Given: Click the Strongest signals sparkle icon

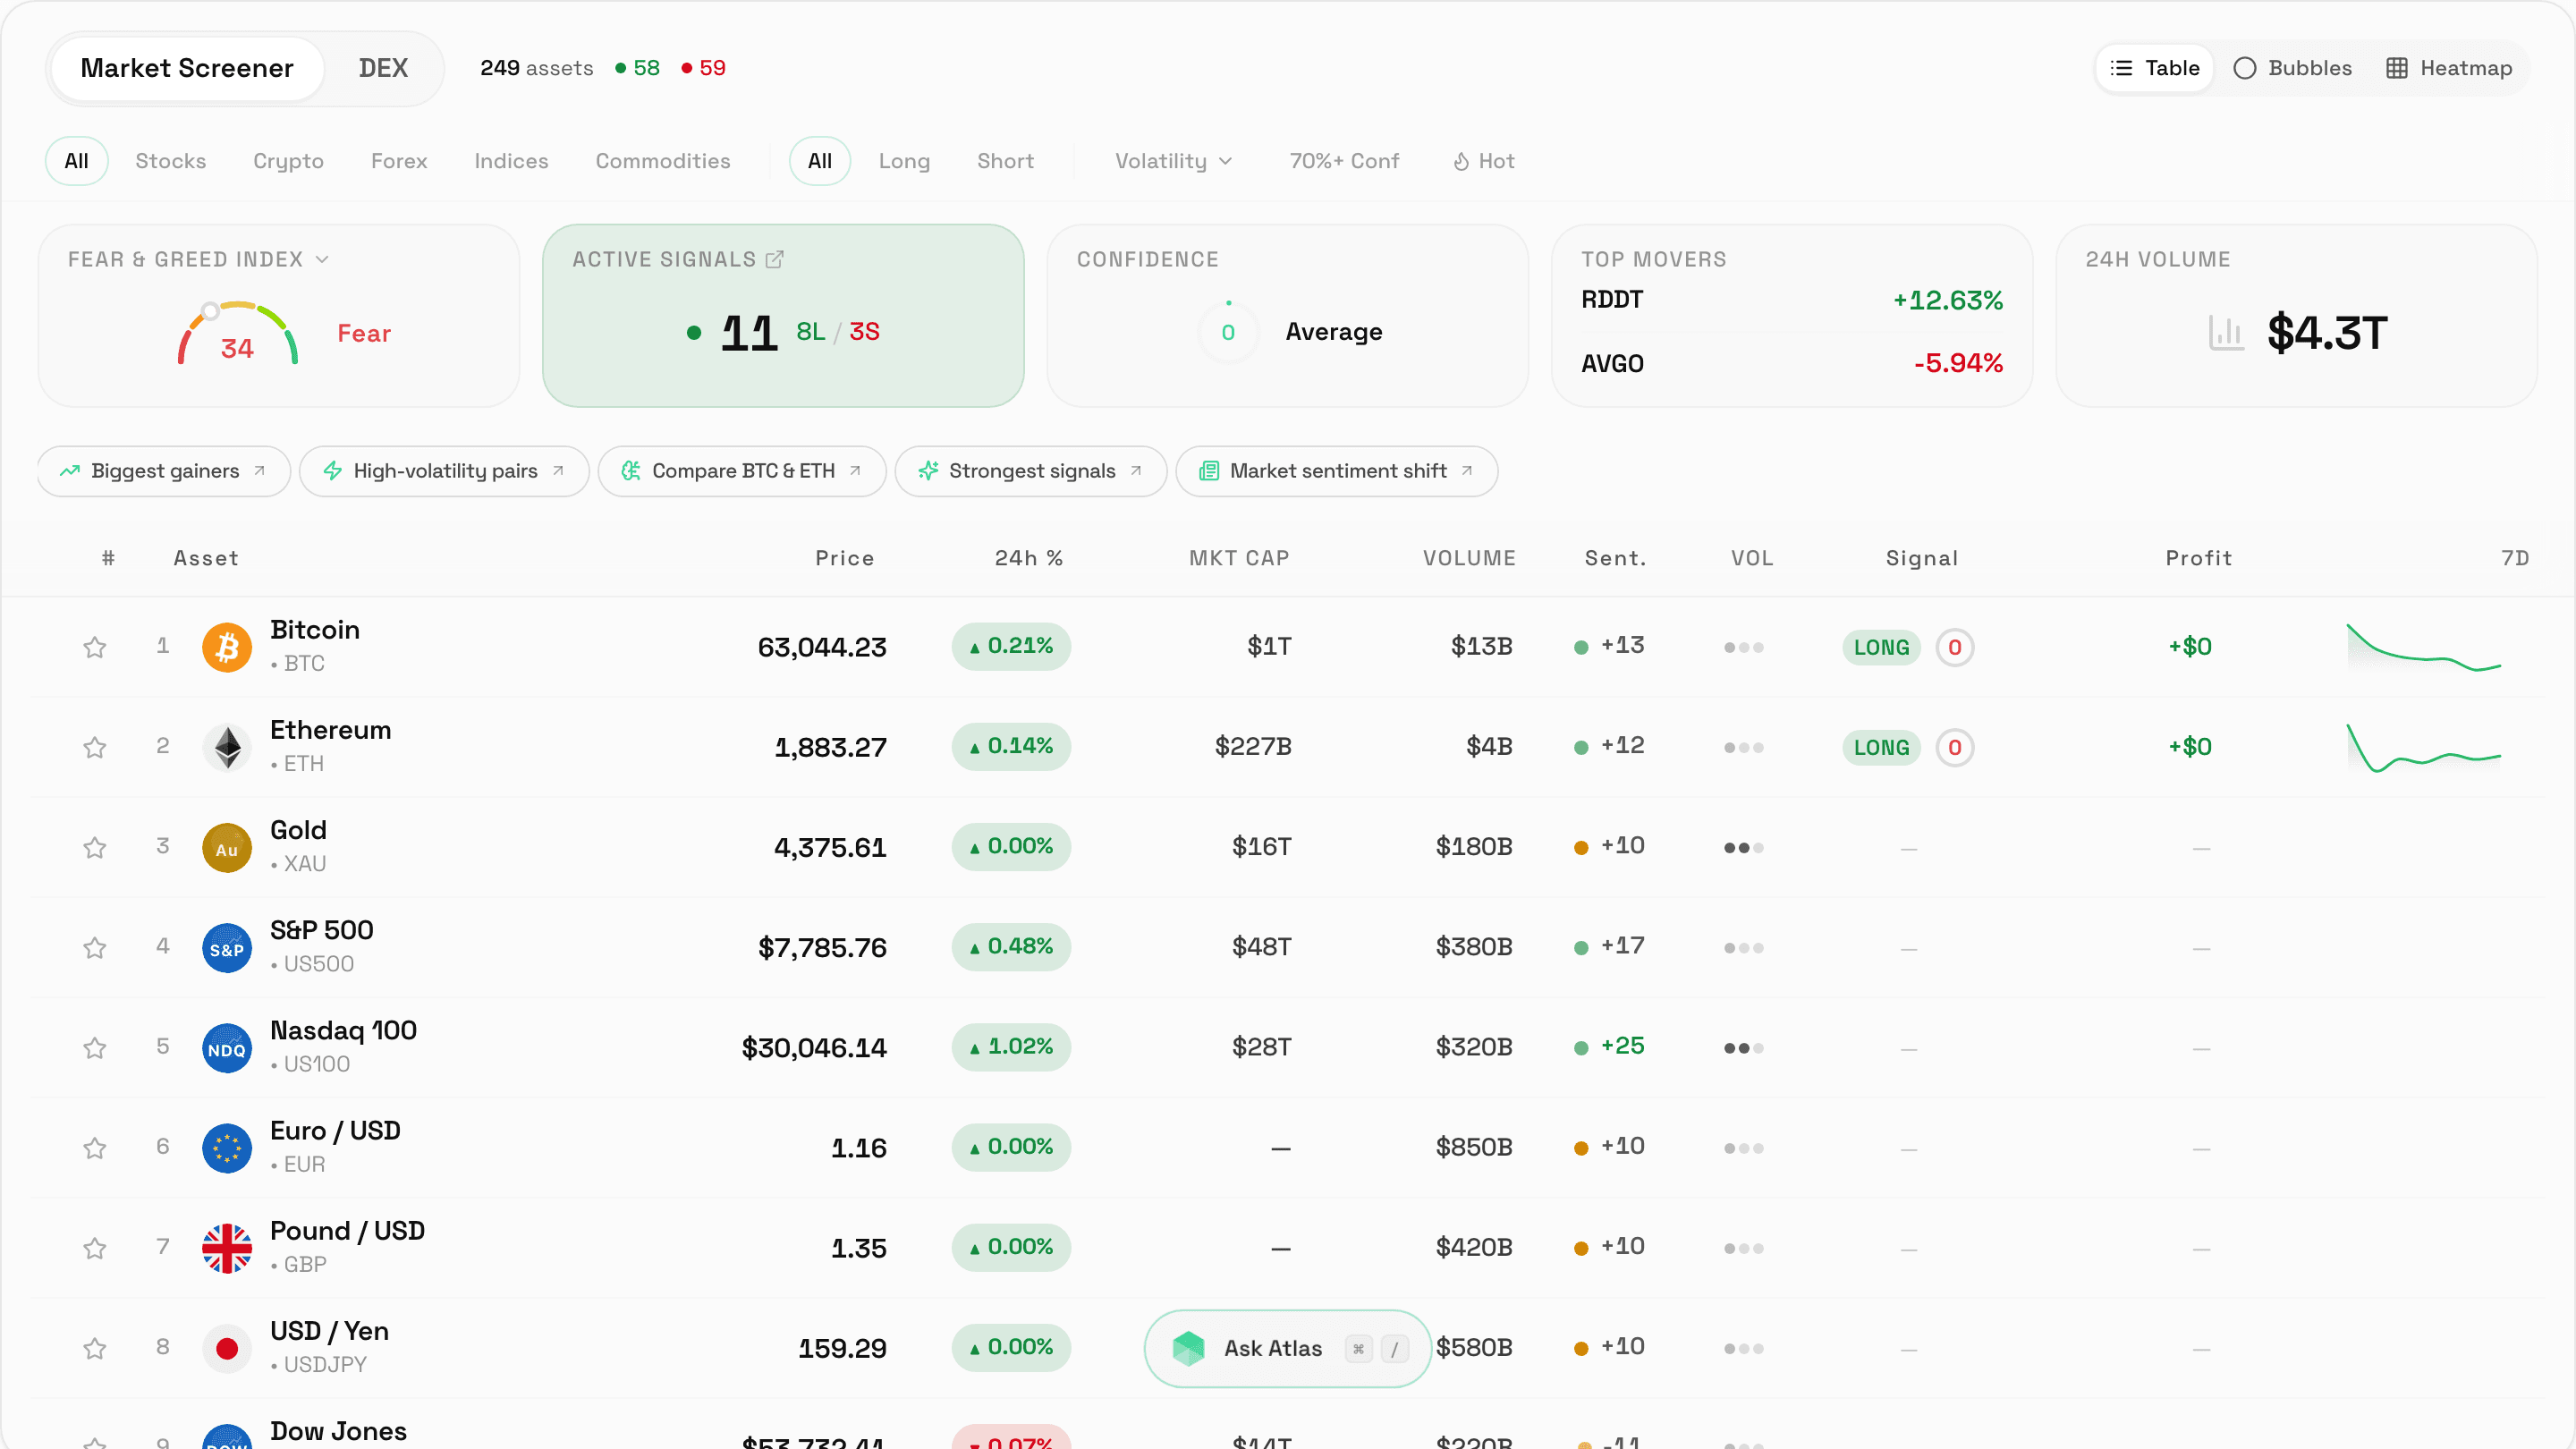Looking at the screenshot, I should click(x=928, y=471).
